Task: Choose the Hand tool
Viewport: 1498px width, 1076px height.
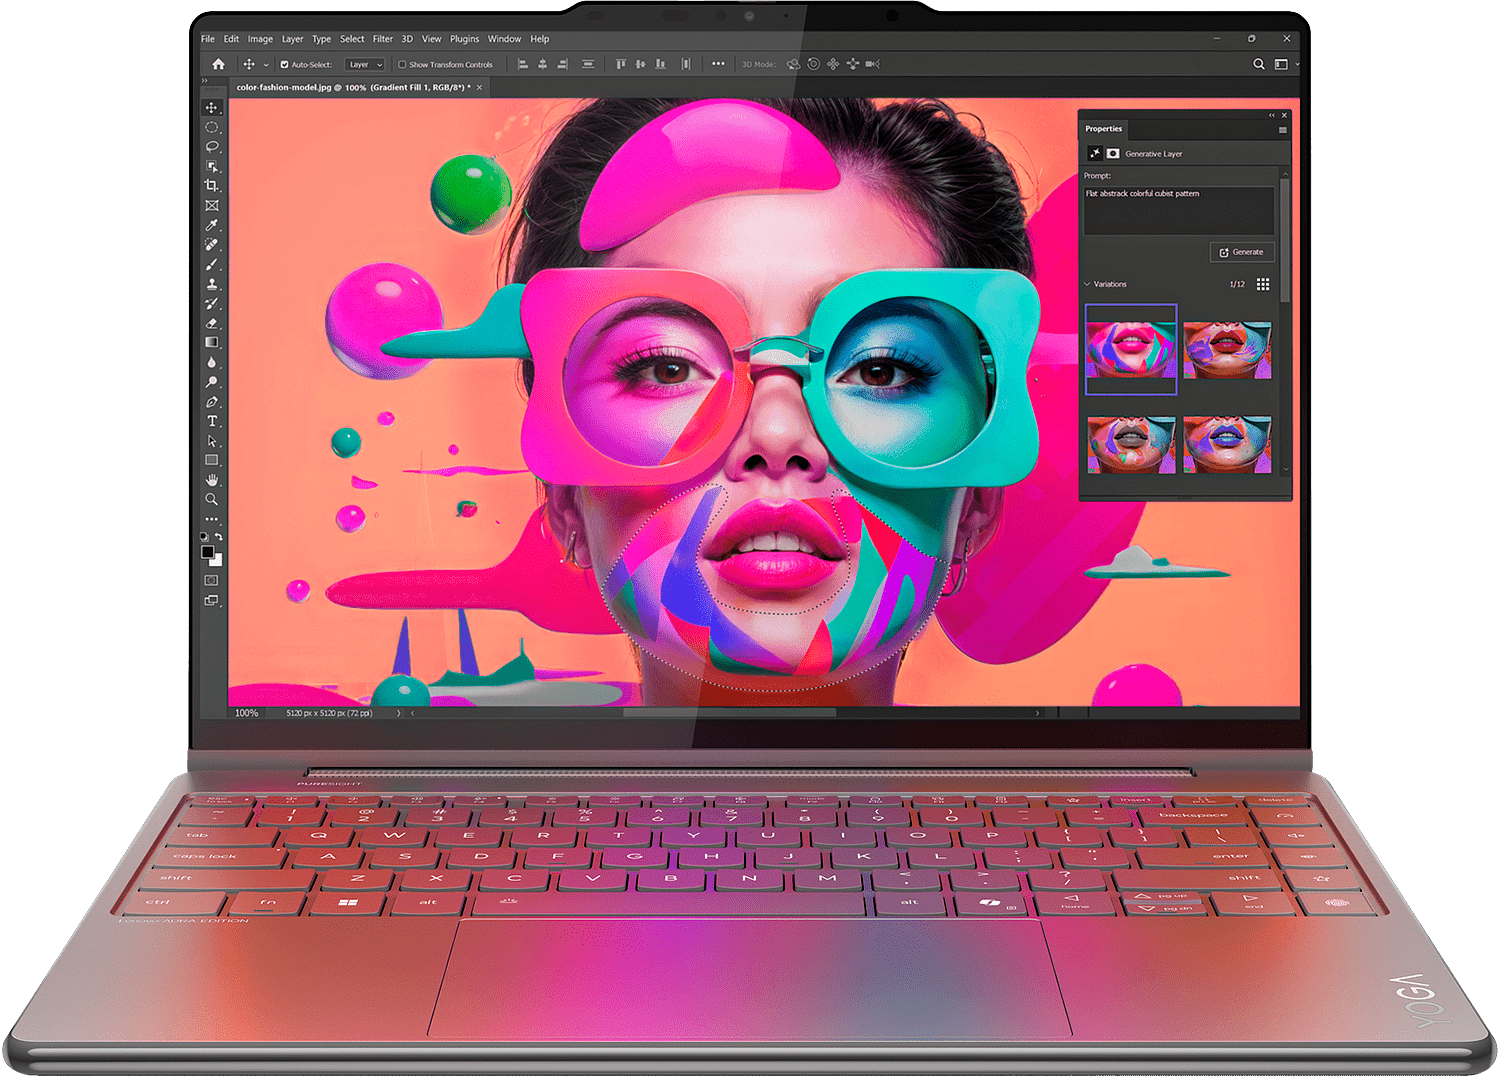Action: (x=212, y=480)
